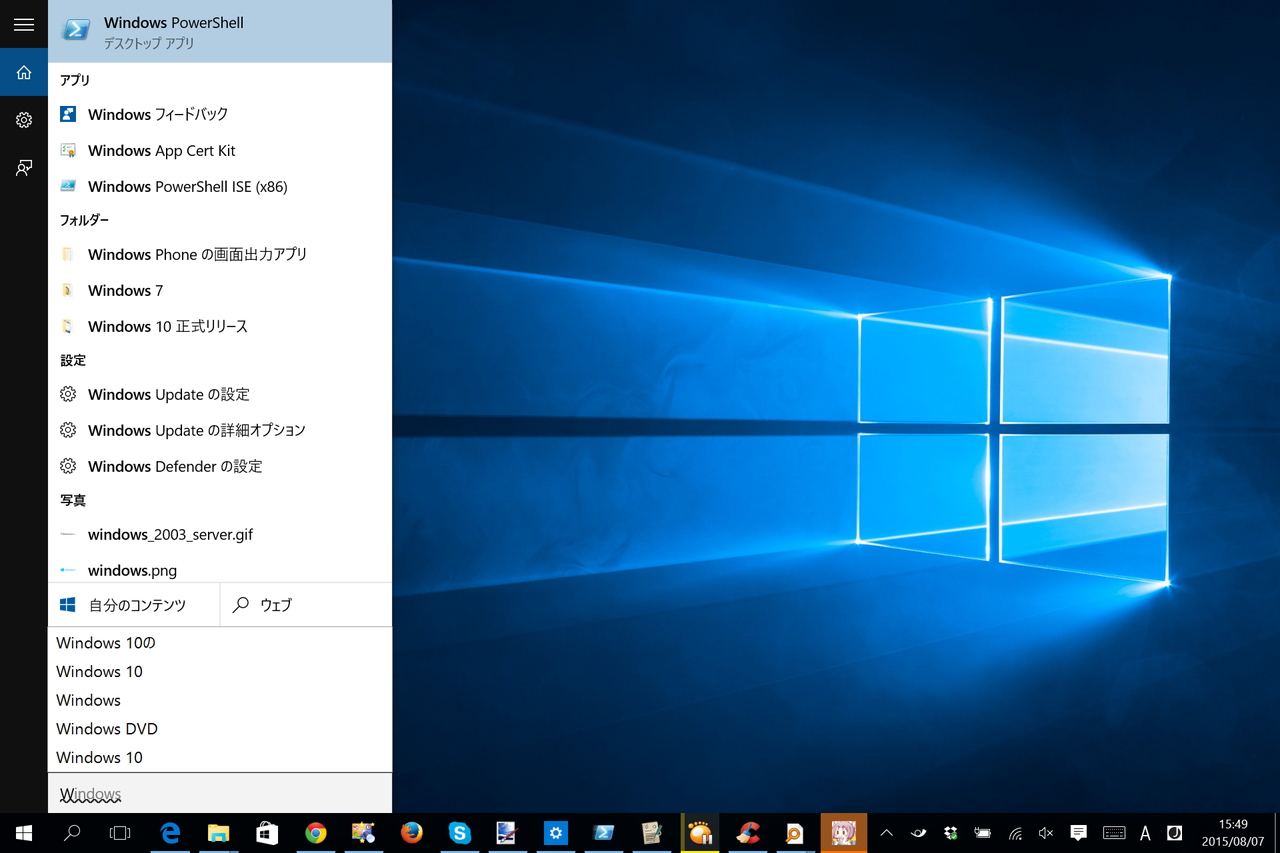This screenshot has height=853, width=1280.
Task: Open the feedback icon in the Cortana sidebar
Action: (23, 167)
